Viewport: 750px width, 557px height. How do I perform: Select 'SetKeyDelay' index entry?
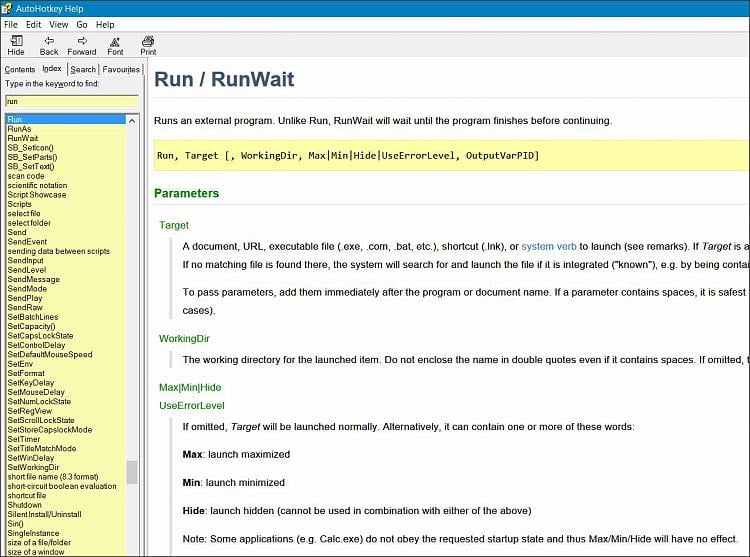click(31, 383)
